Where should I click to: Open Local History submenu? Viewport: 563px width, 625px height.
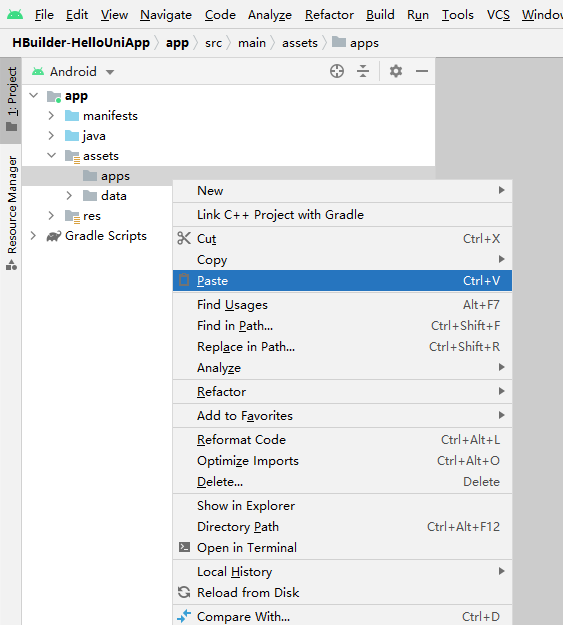343,572
